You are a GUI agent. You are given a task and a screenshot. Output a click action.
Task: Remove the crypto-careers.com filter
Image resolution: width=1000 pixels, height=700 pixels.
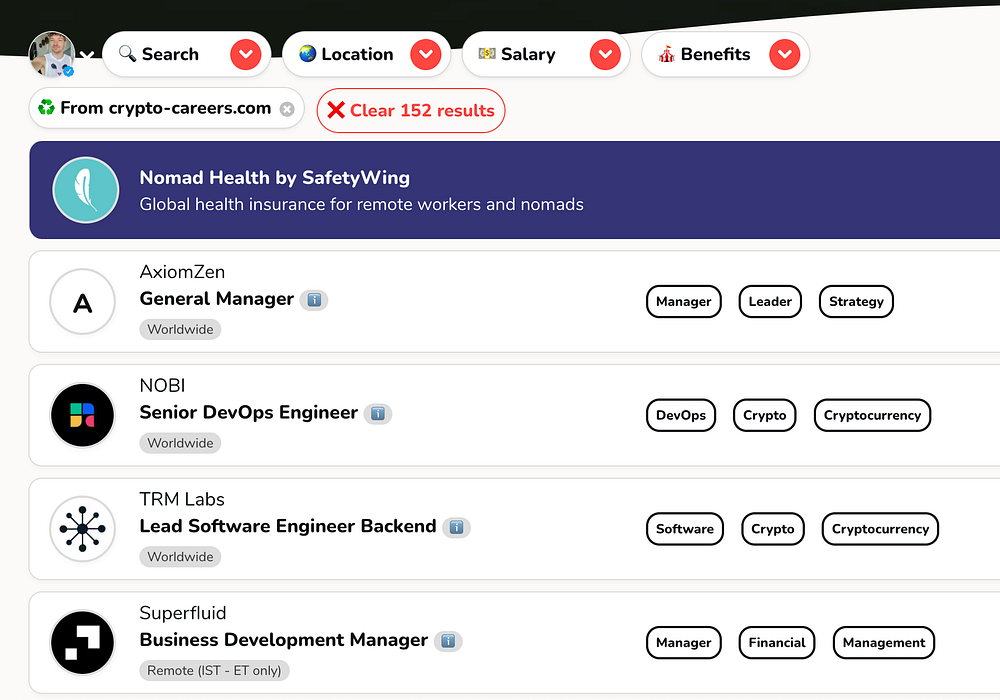pyautogui.click(x=287, y=109)
